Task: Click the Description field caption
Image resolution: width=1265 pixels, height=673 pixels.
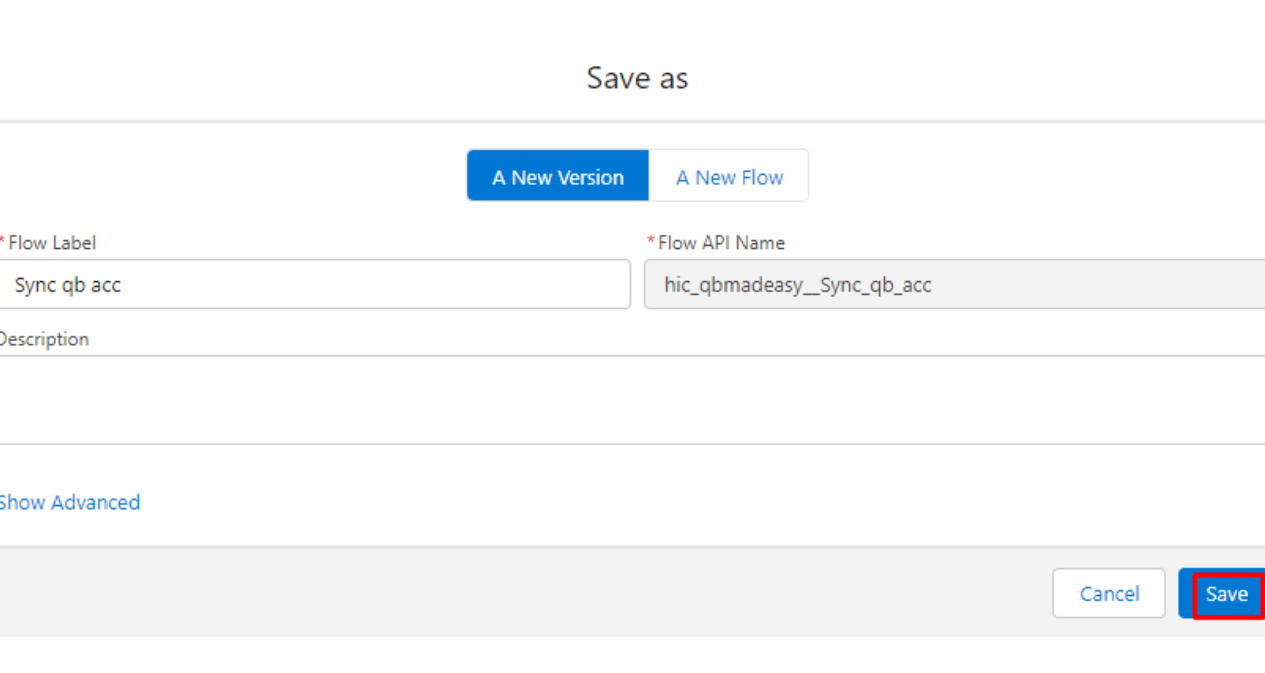Action: click(44, 339)
